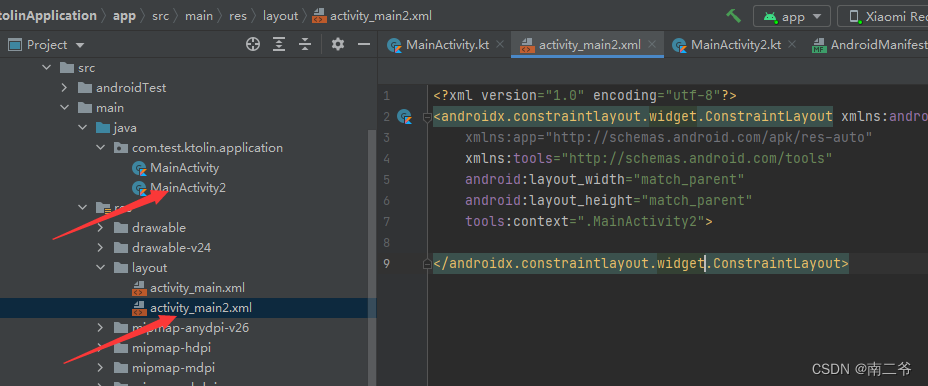Click the fold marker at closing ConstraintLayout tag
928x386 pixels.
pos(427,263)
